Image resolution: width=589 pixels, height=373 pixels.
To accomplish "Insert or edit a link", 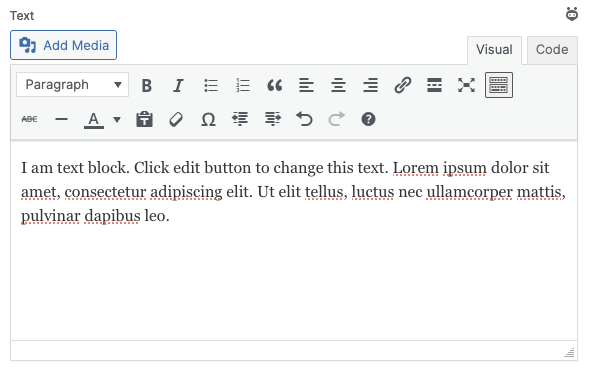I will 403,85.
